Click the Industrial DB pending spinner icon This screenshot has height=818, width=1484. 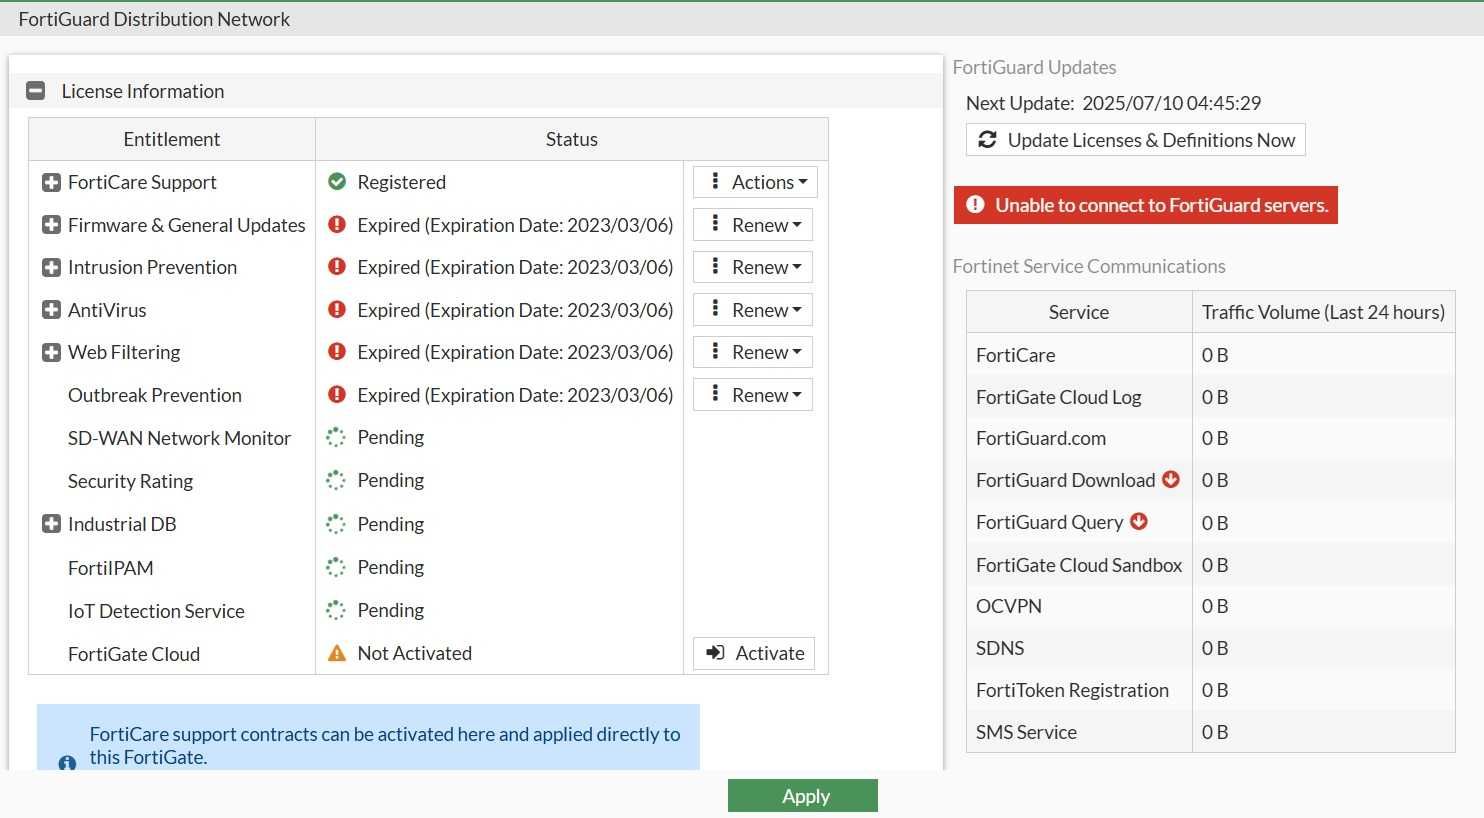click(336, 524)
